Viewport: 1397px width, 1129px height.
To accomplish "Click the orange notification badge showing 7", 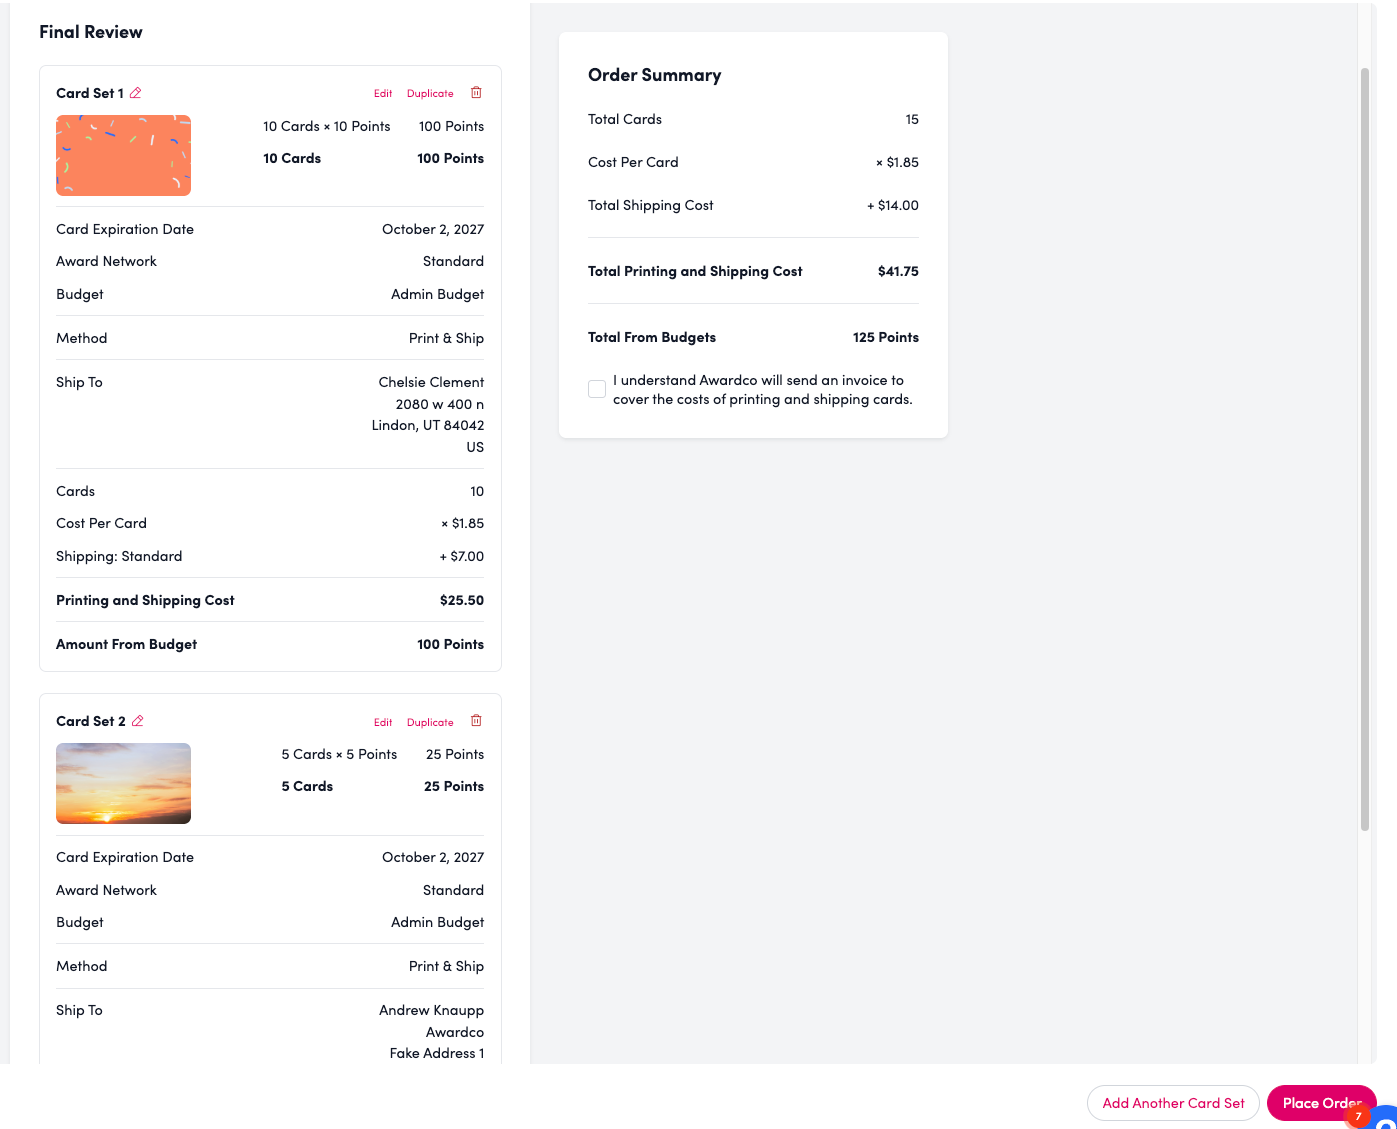I will [1358, 1116].
